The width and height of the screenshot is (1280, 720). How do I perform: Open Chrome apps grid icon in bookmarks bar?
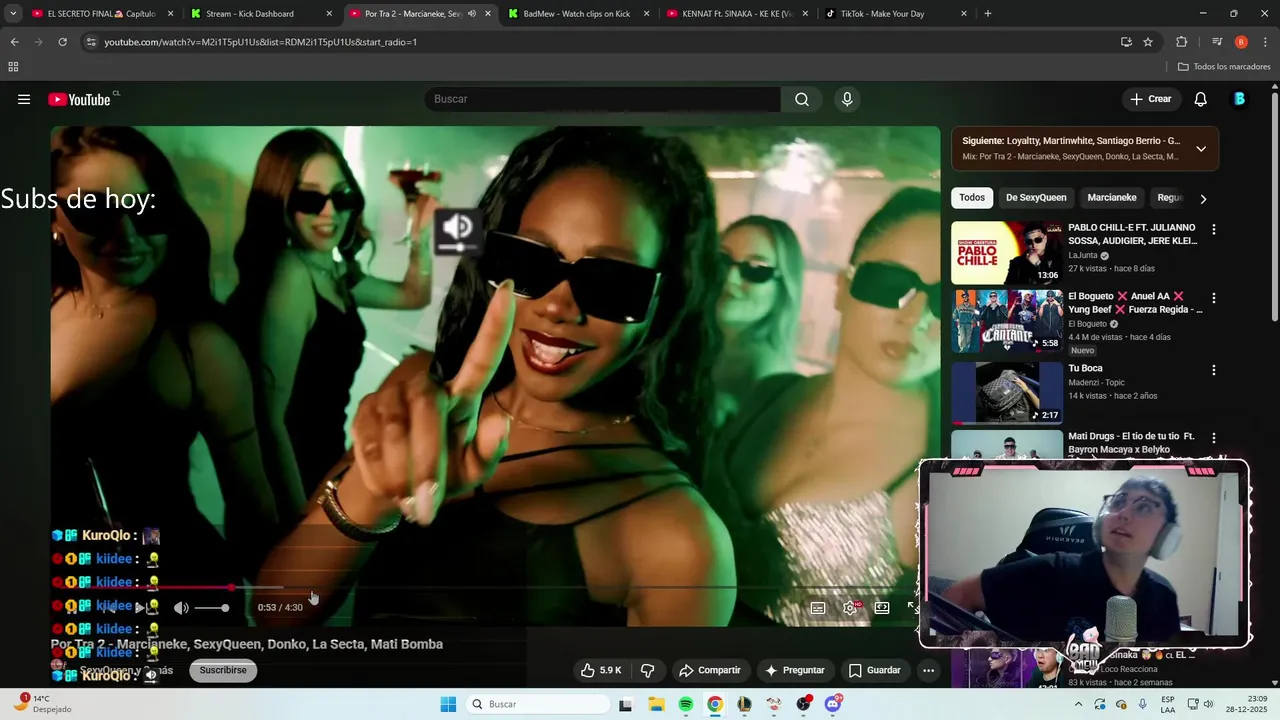tap(13, 67)
